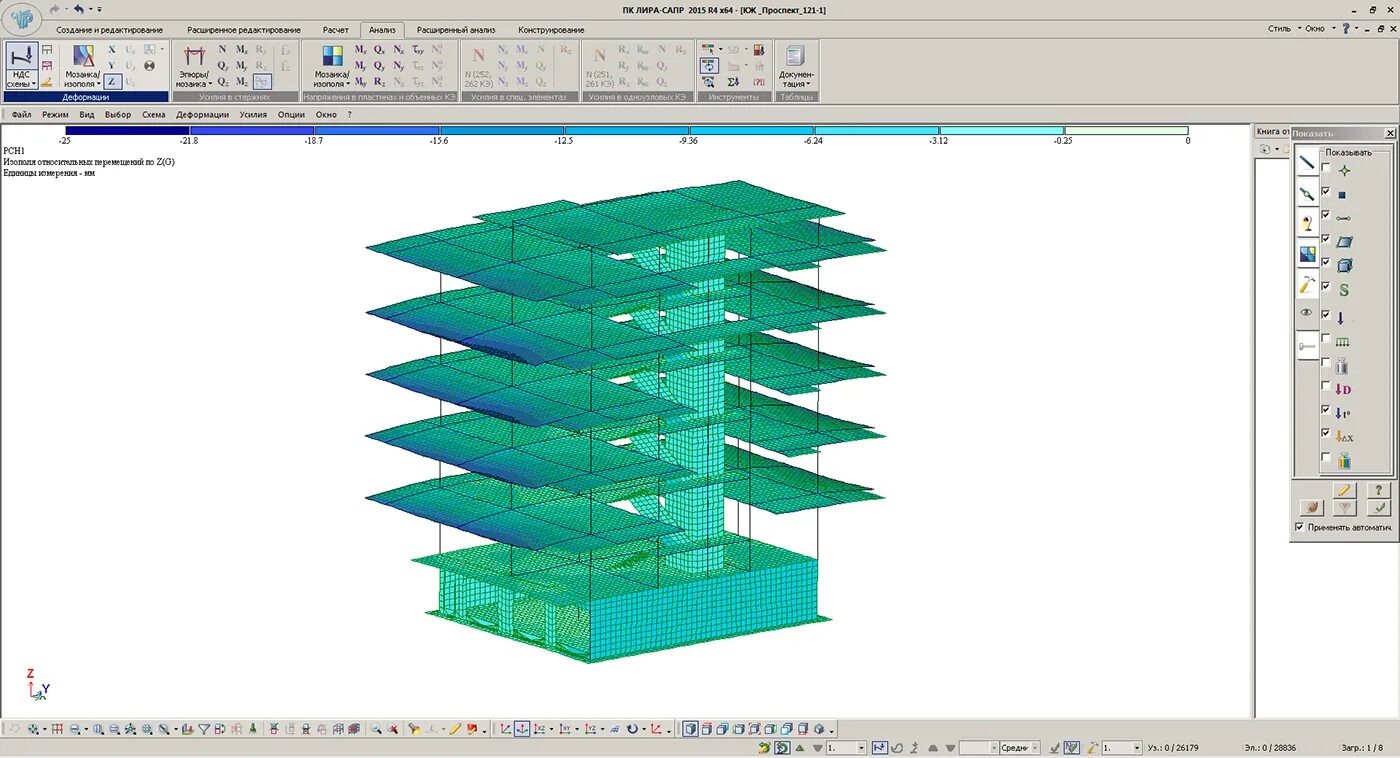This screenshot has height=758, width=1400.
Task: Toggle the red D arrow checkbox
Action: click(x=1326, y=386)
